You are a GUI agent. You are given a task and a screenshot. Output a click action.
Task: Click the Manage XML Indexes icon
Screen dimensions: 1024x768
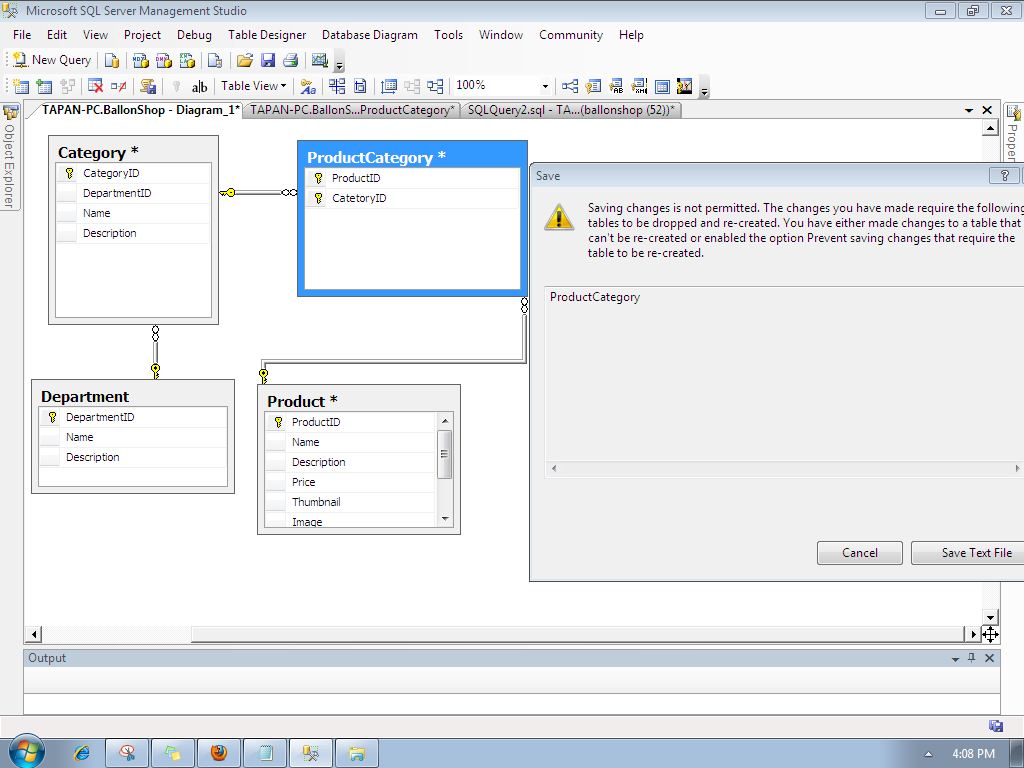641,86
